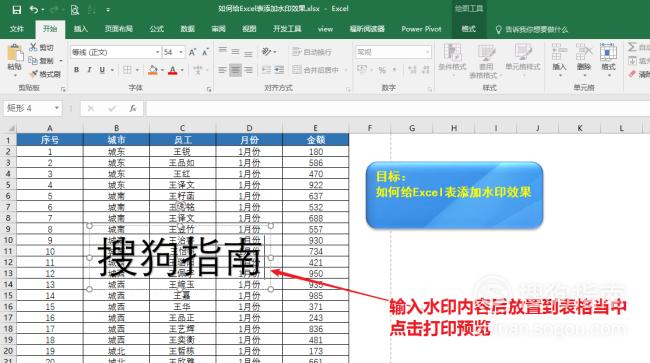Increase indent
Viewport: 650px width, 363px height.
(x=279, y=70)
